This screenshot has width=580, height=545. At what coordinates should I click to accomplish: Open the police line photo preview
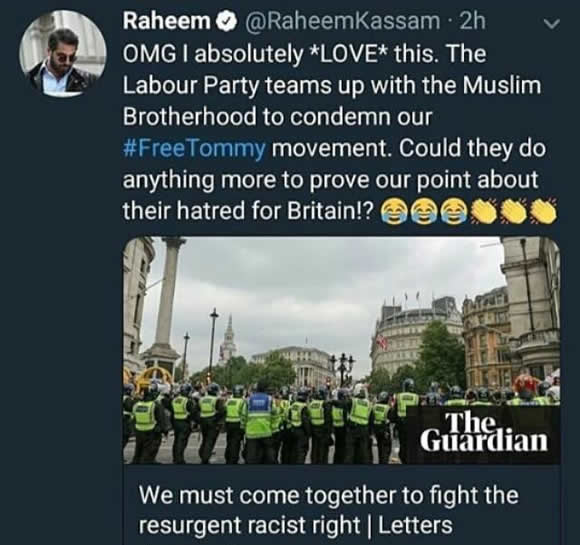pyautogui.click(x=341, y=350)
